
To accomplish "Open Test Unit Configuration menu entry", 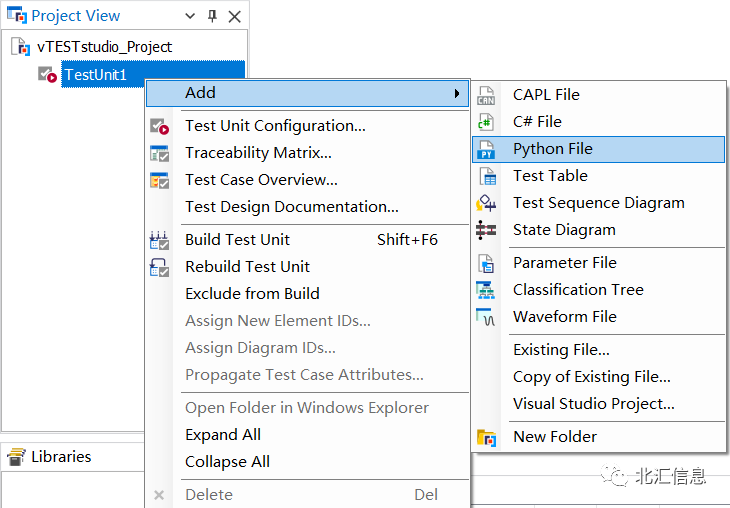I will 275,126.
